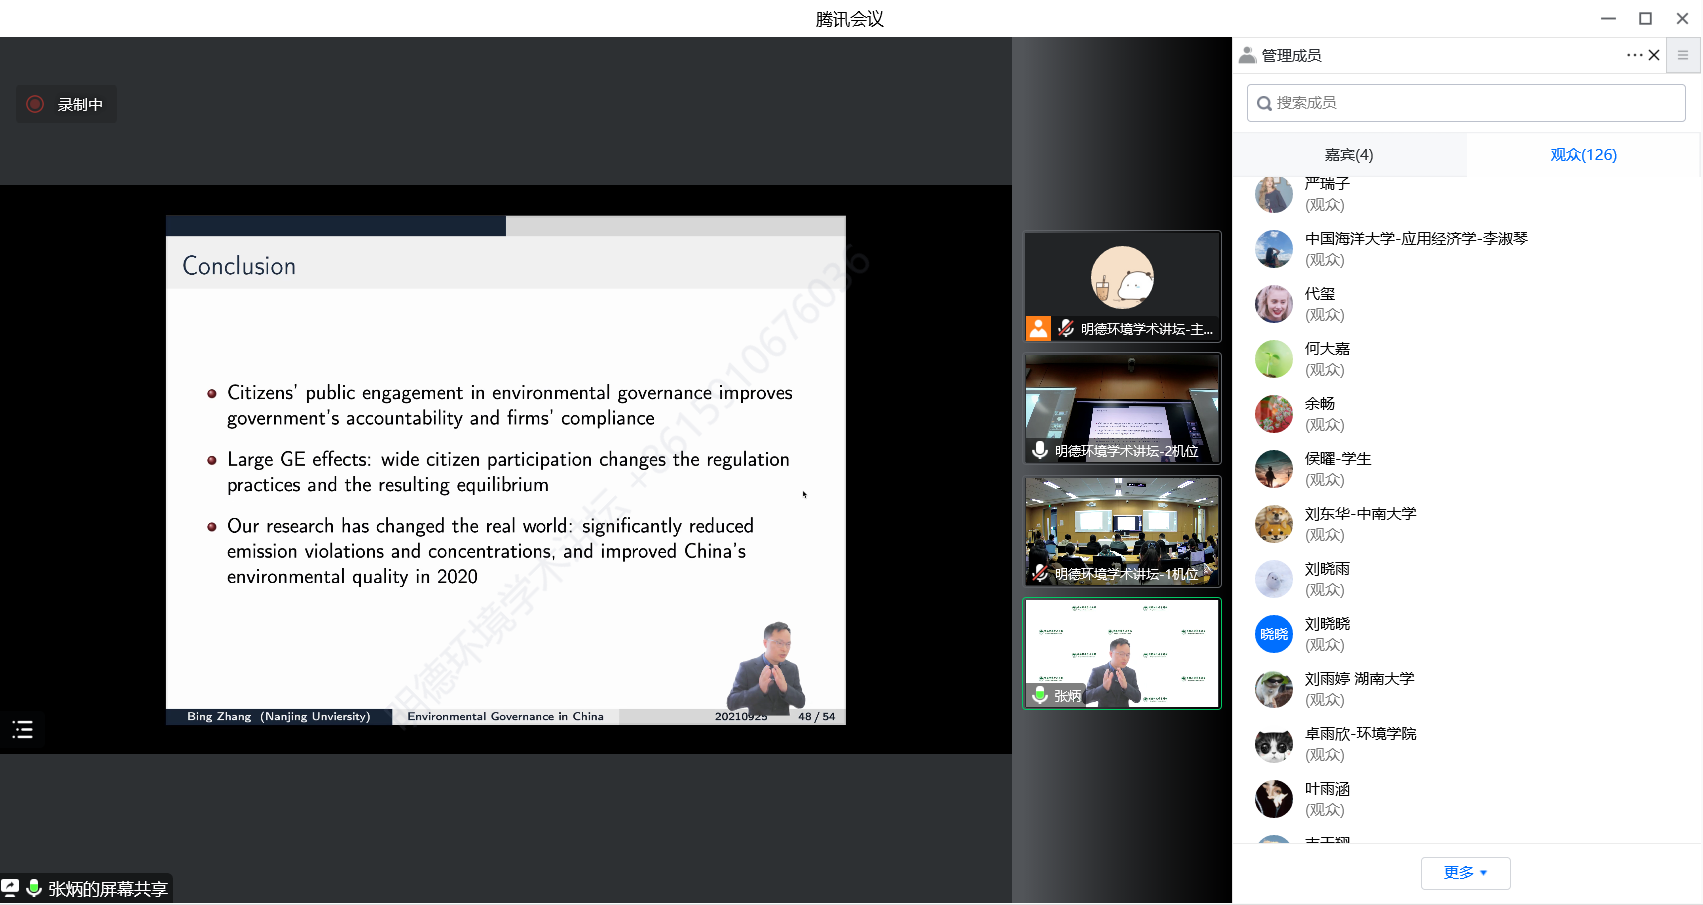Click the 录制中 recording status button

tap(66, 104)
